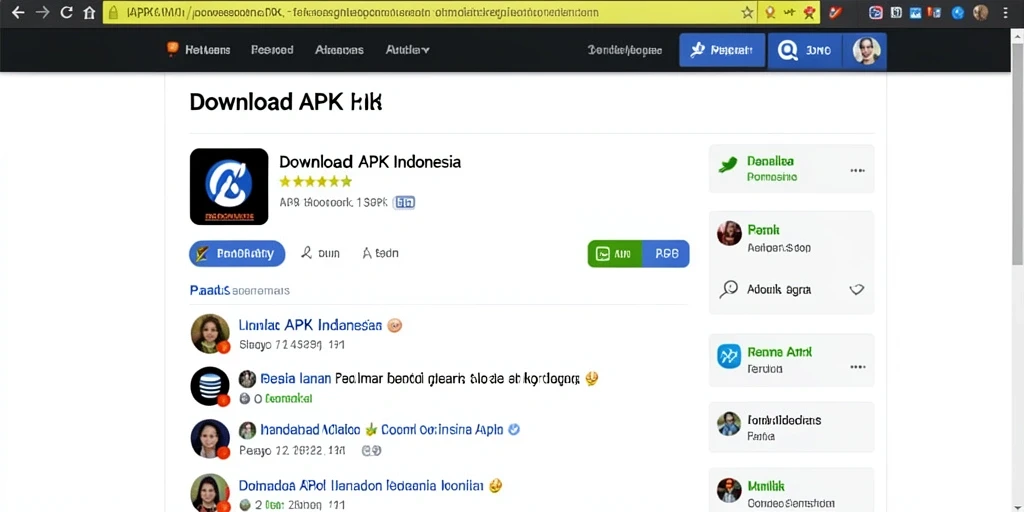Click the blue globe extension icon
The height and width of the screenshot is (512, 1024).
click(958, 12)
